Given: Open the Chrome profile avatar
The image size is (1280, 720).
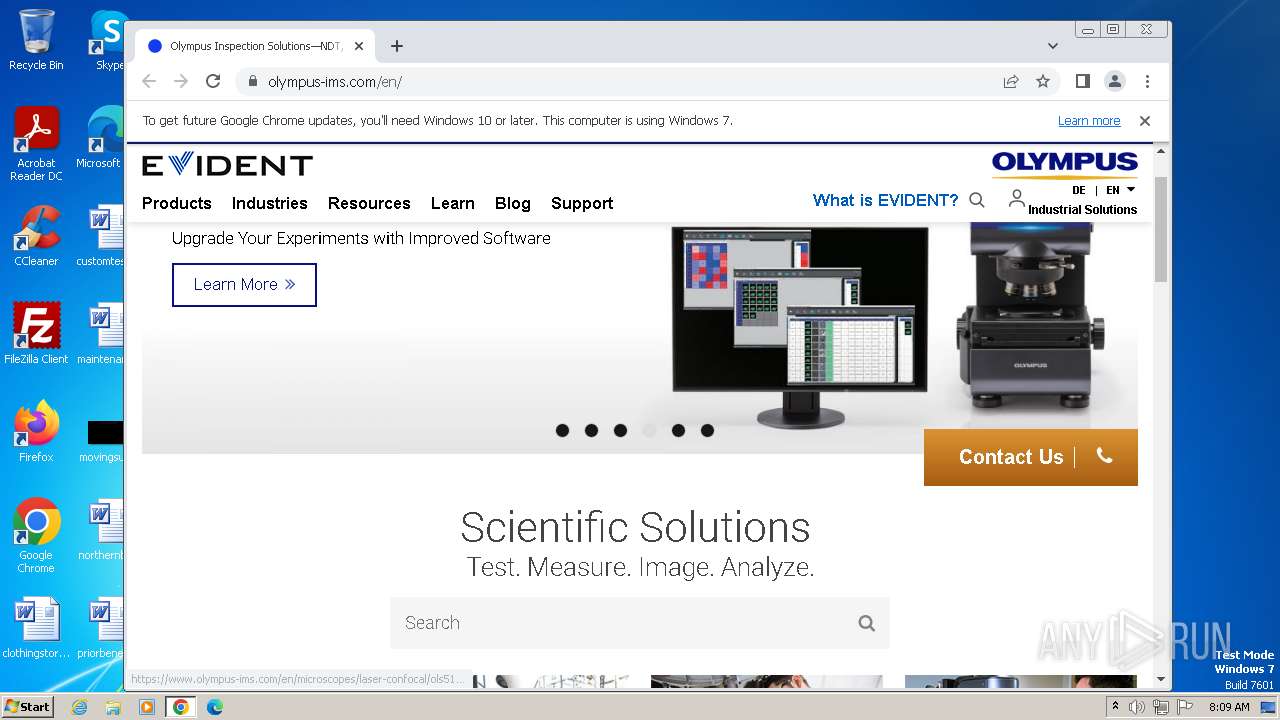Looking at the screenshot, I should (x=1115, y=81).
